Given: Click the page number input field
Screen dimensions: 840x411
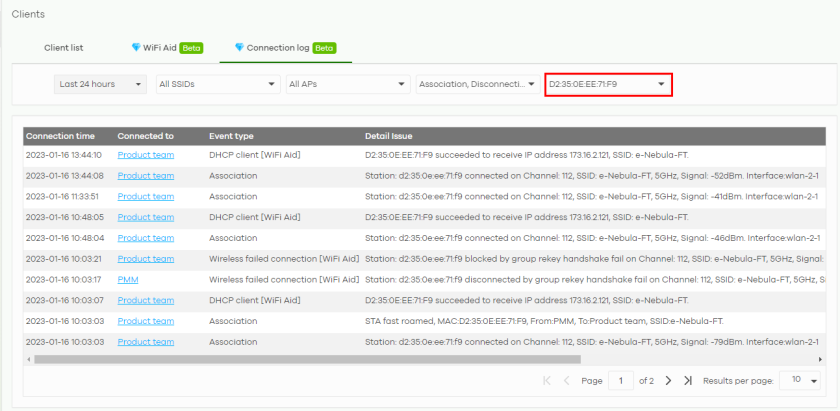Looking at the screenshot, I should tap(621, 381).
